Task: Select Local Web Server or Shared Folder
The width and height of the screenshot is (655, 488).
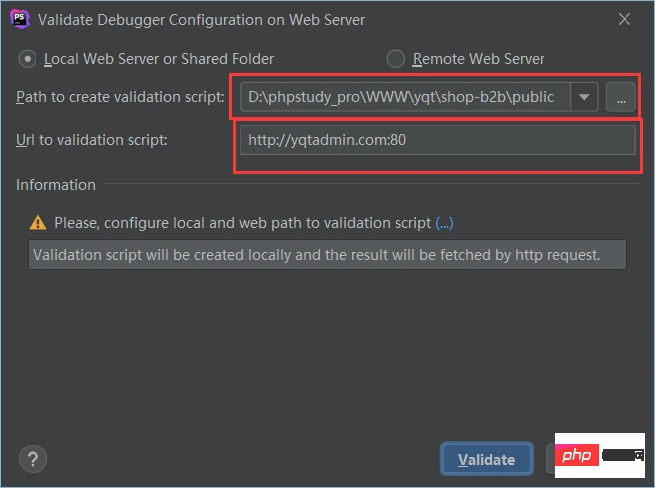Action: tap(29, 59)
